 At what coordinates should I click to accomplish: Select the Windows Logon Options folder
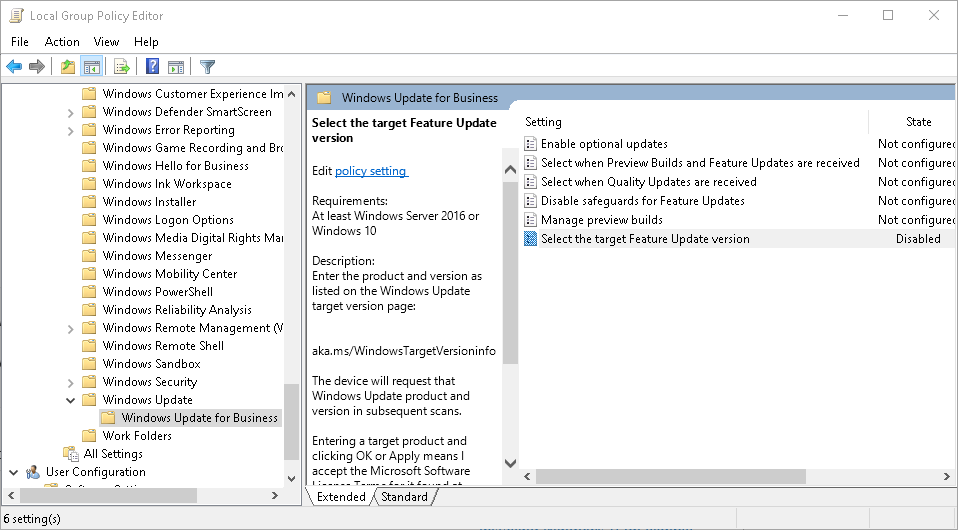coord(168,219)
